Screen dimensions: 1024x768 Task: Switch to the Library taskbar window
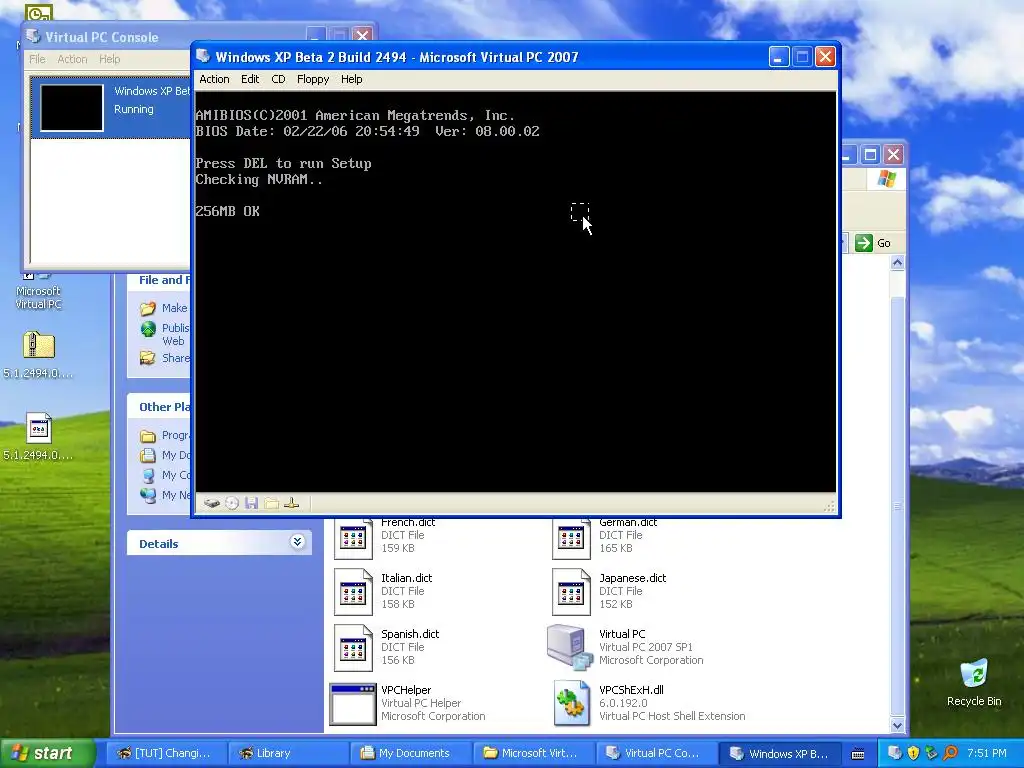(x=287, y=753)
